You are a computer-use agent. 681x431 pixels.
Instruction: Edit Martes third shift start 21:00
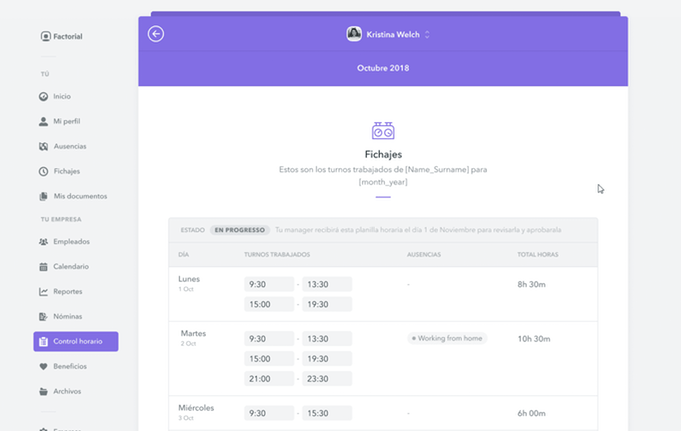point(269,378)
